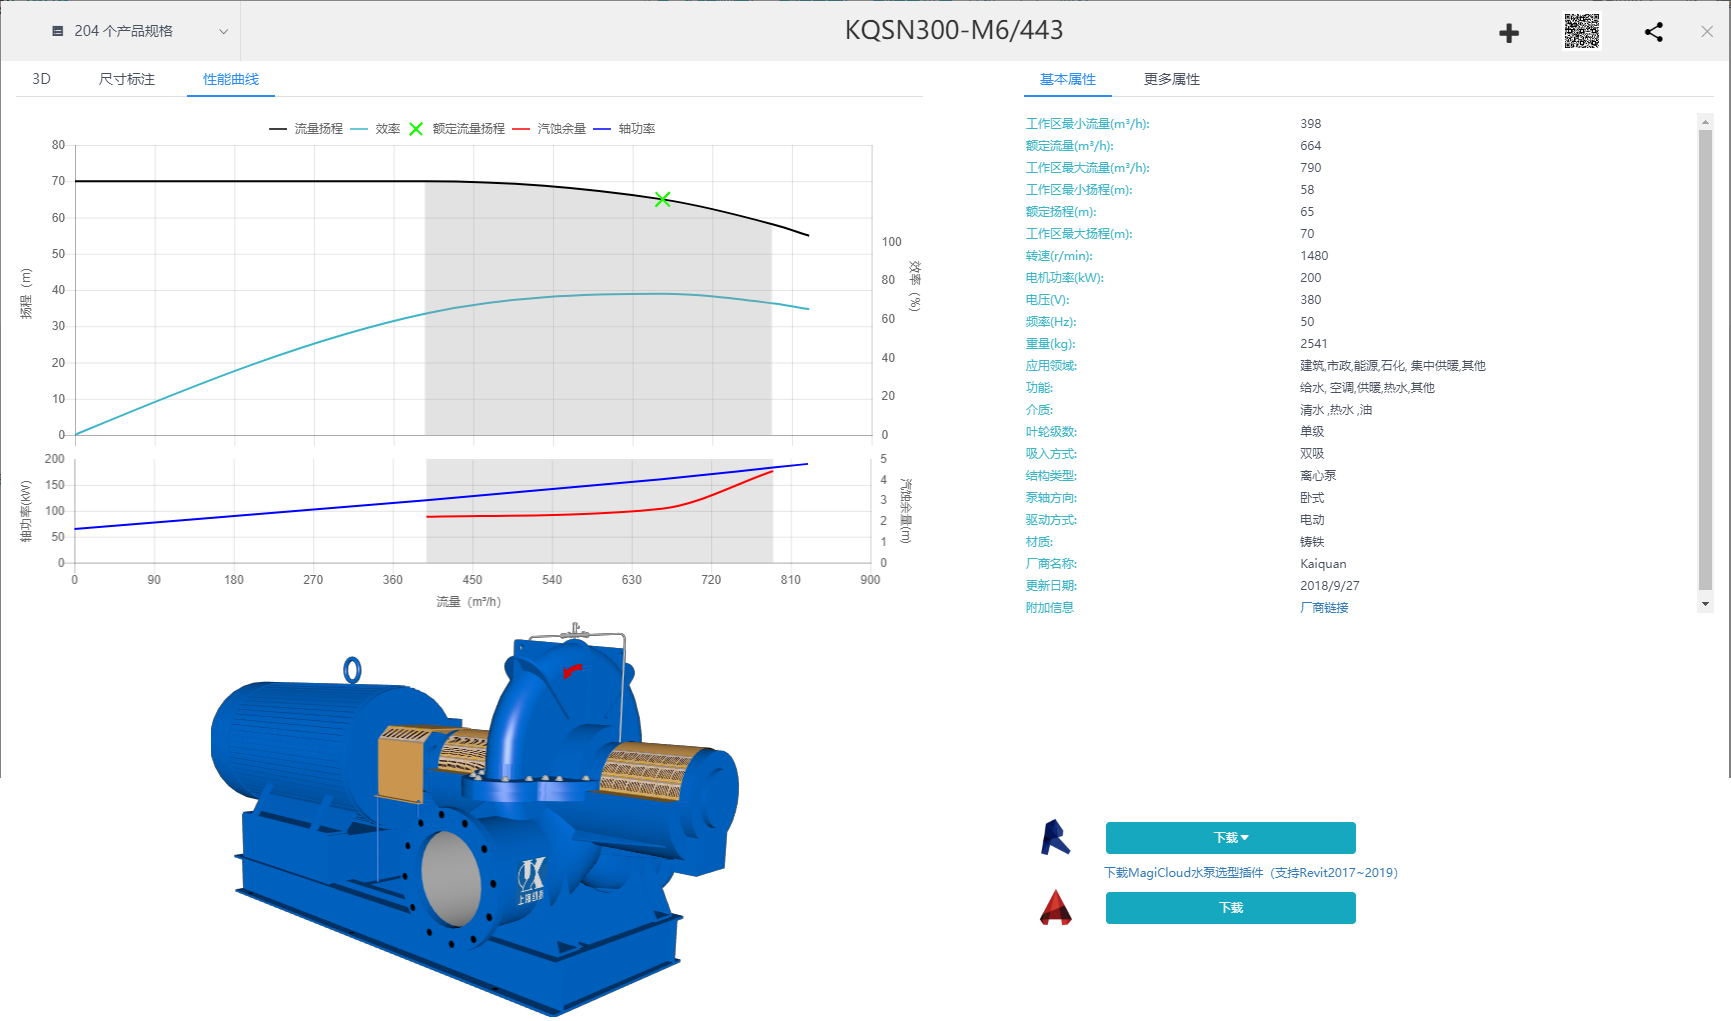This screenshot has height=1021, width=1731.
Task: Toggle 轴功率 legend series
Action: [625, 129]
